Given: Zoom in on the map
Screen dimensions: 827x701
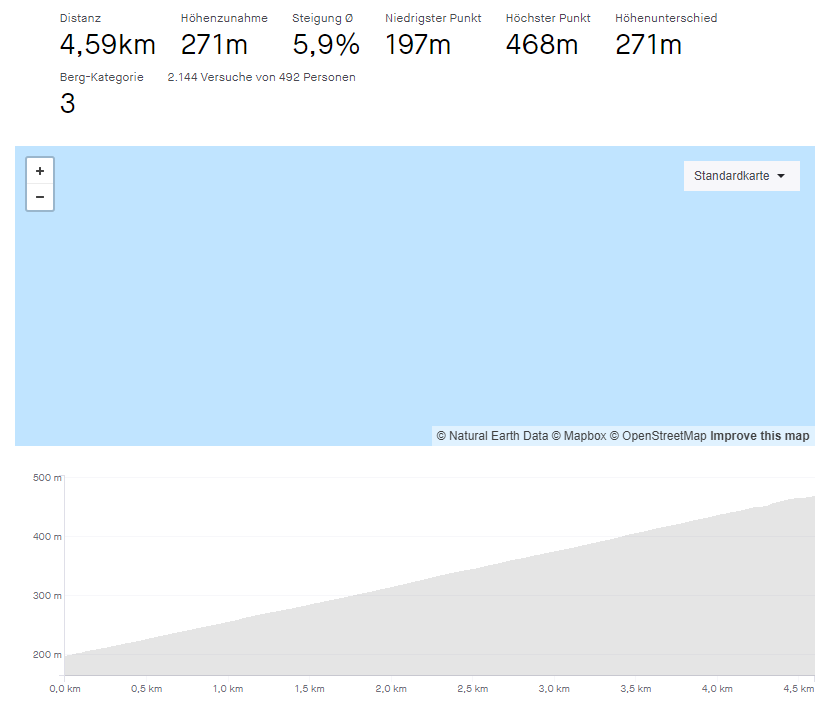Looking at the screenshot, I should coord(40,171).
